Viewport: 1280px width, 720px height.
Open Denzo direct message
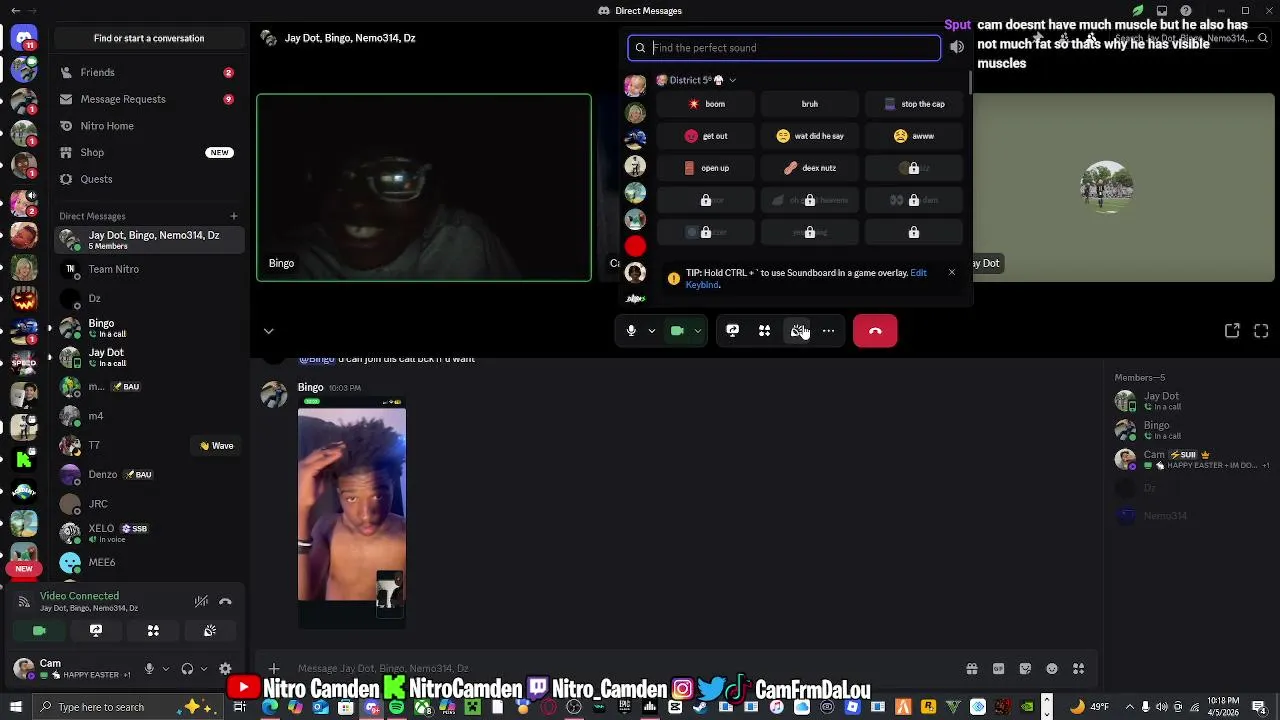[149, 474]
